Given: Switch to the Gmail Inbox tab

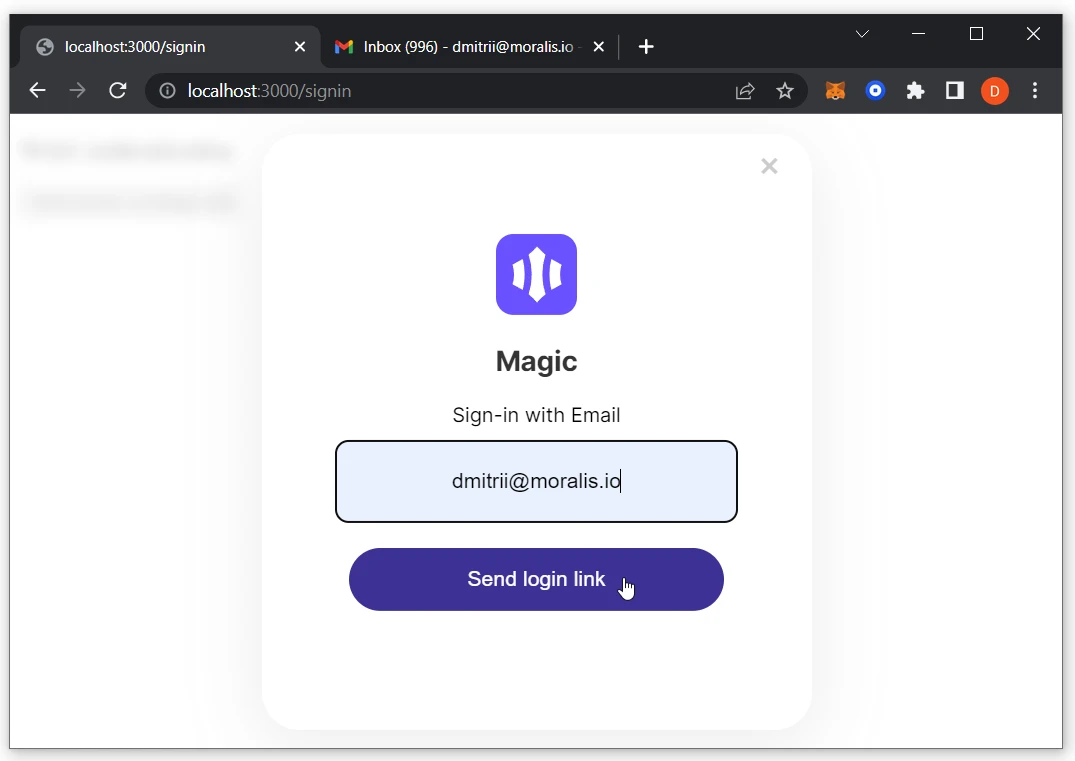Looking at the screenshot, I should 460,46.
